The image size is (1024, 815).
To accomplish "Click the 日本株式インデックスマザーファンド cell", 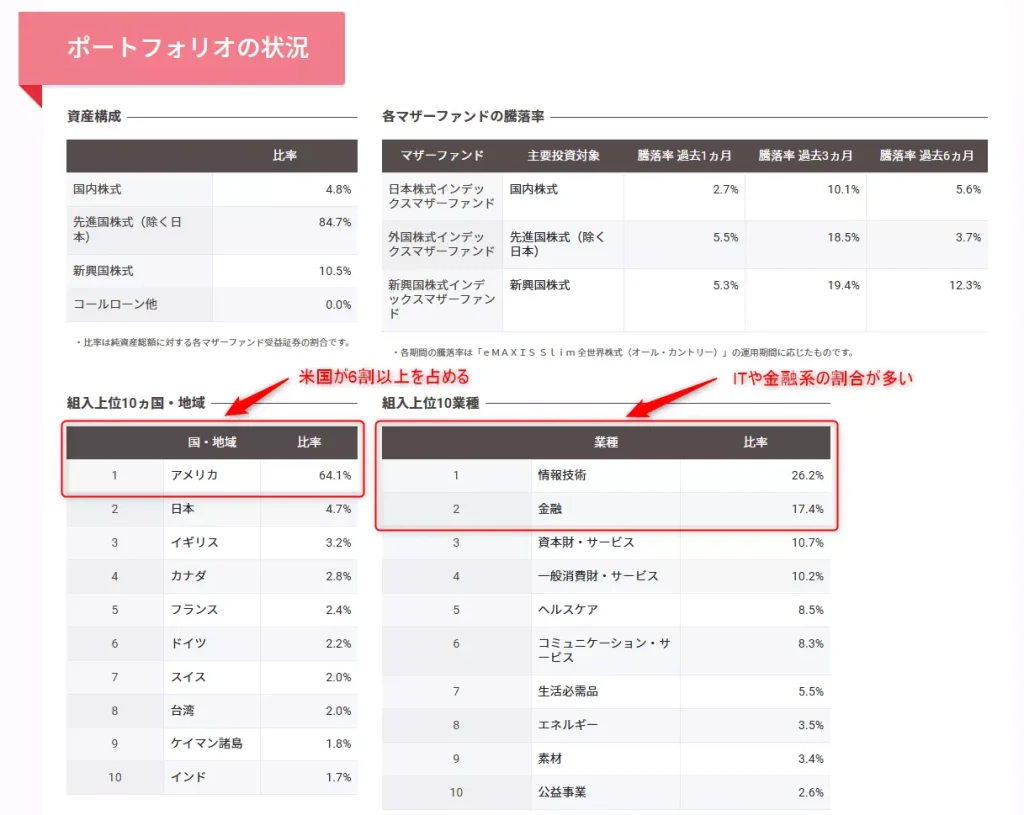I will (x=441, y=196).
